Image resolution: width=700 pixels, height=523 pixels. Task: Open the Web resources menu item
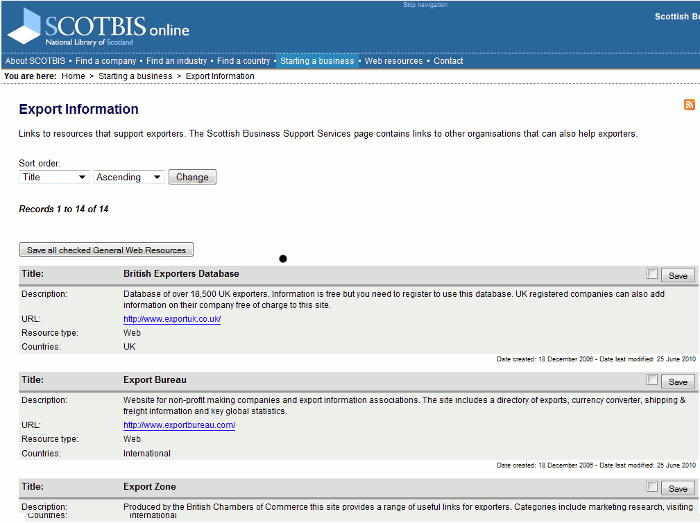[393, 61]
